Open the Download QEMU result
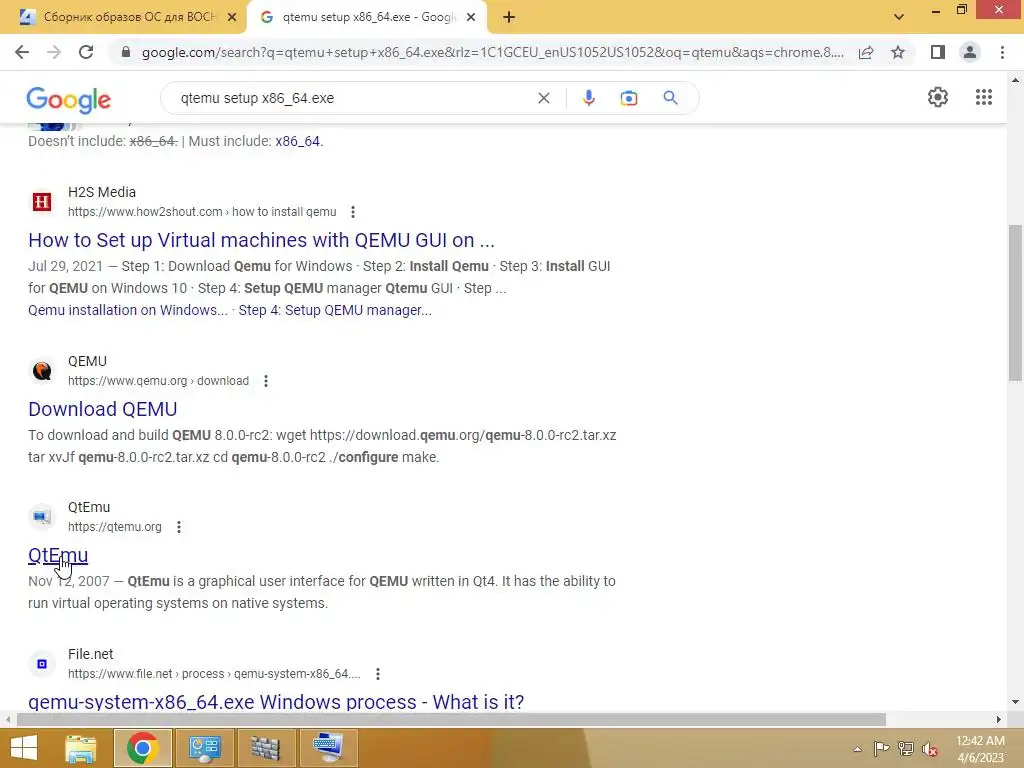Screen dimensions: 1024x768 (103, 409)
